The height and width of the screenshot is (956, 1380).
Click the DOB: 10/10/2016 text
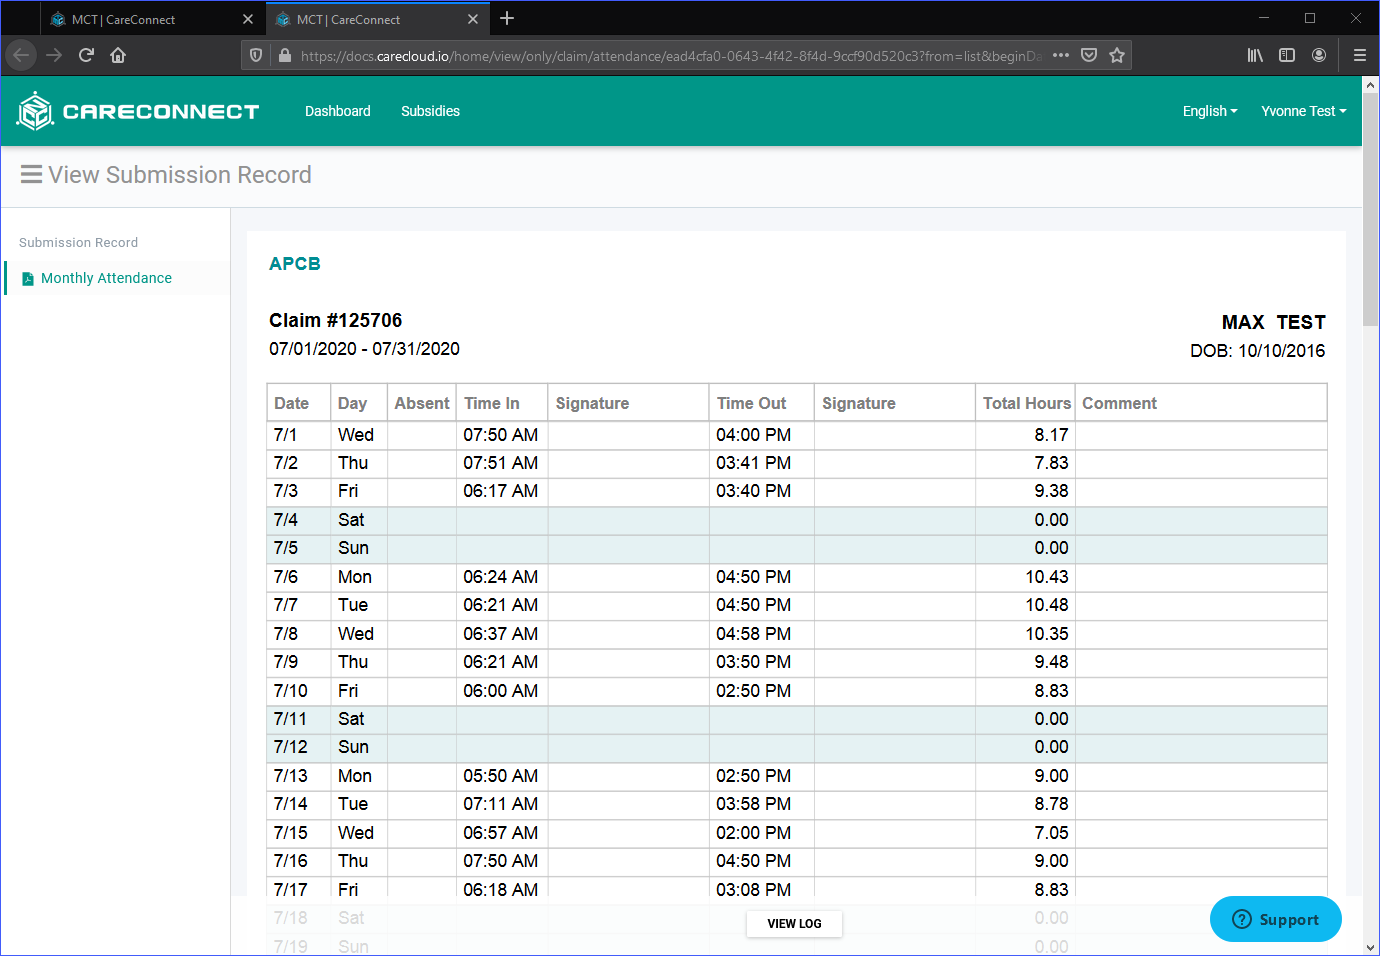(x=1258, y=351)
